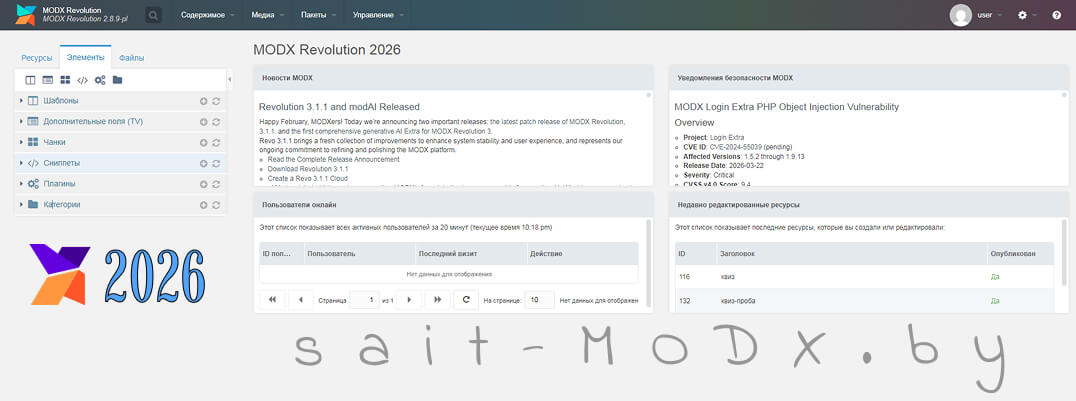The height and width of the screenshot is (401, 1076).
Task: Add a new item in Шаблоны row
Action: click(203, 101)
